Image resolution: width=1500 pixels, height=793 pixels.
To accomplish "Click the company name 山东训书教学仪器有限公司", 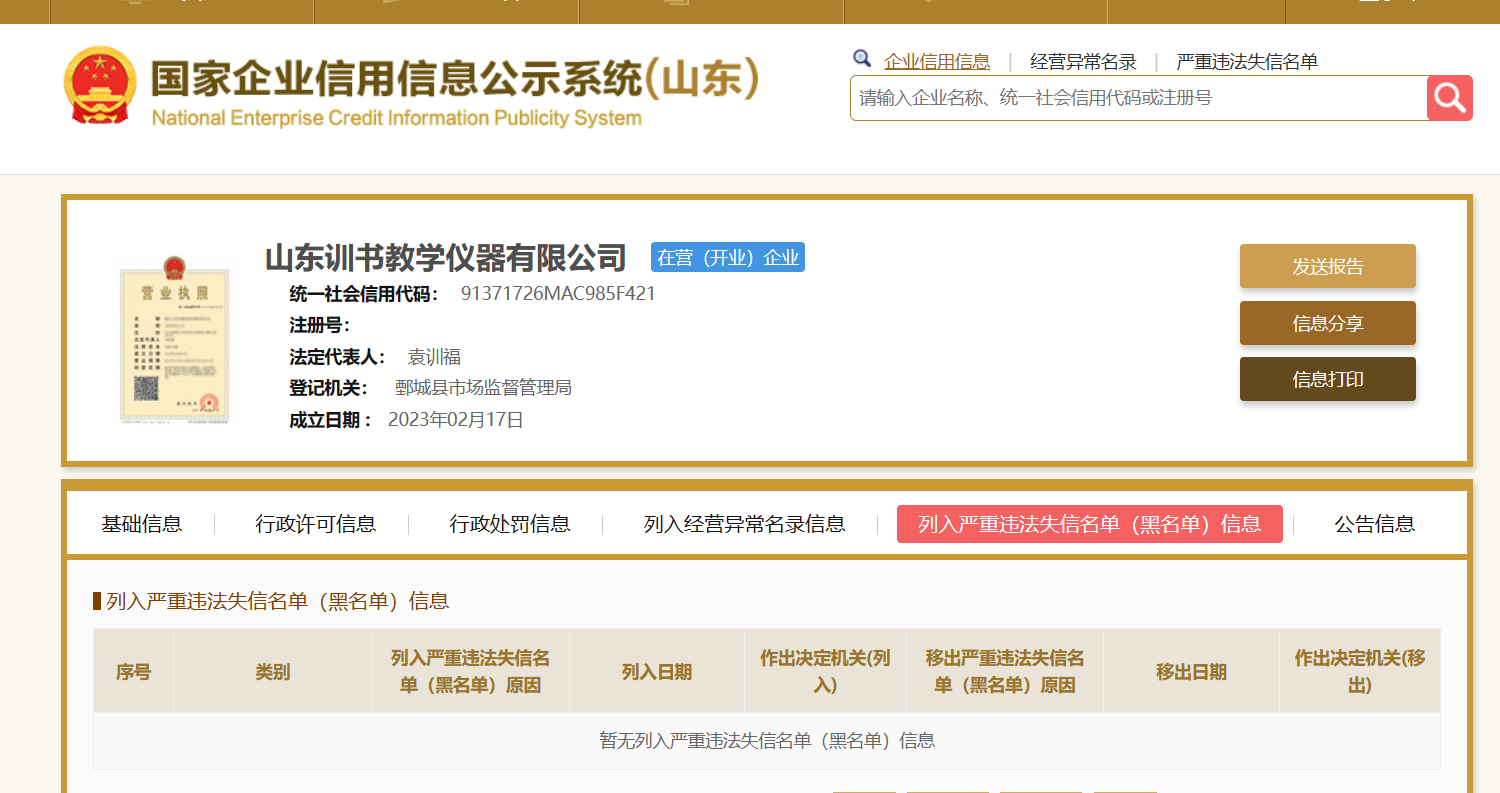I will 446,258.
